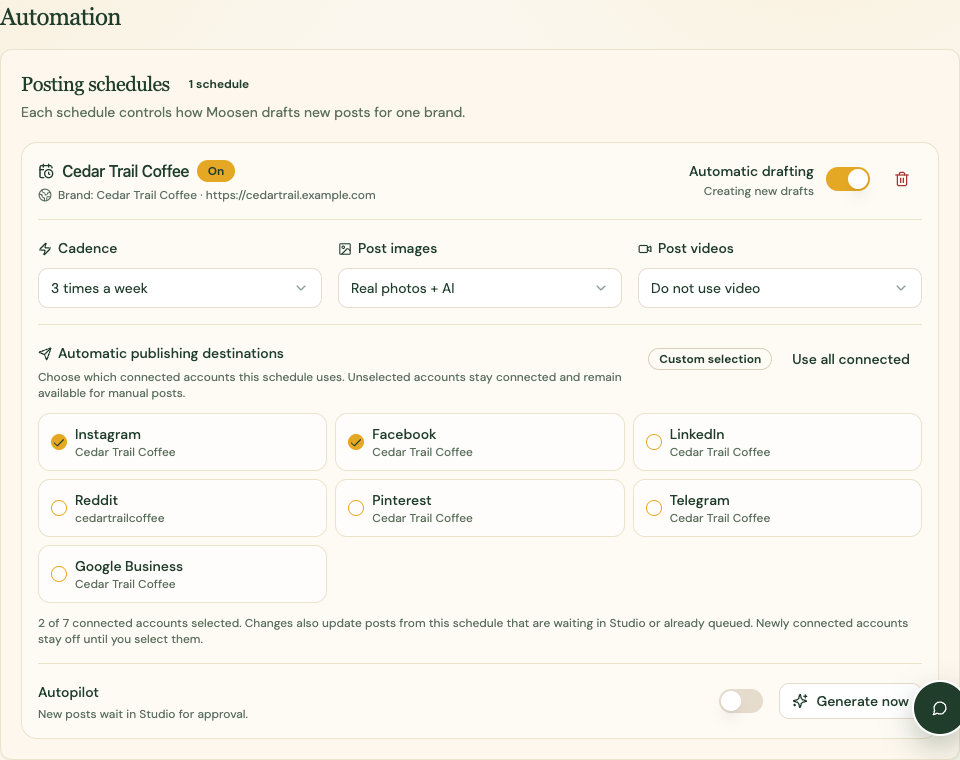Viewport: 960px width, 760px height.
Task: Open the Do not use video dropdown
Action: coord(779,288)
